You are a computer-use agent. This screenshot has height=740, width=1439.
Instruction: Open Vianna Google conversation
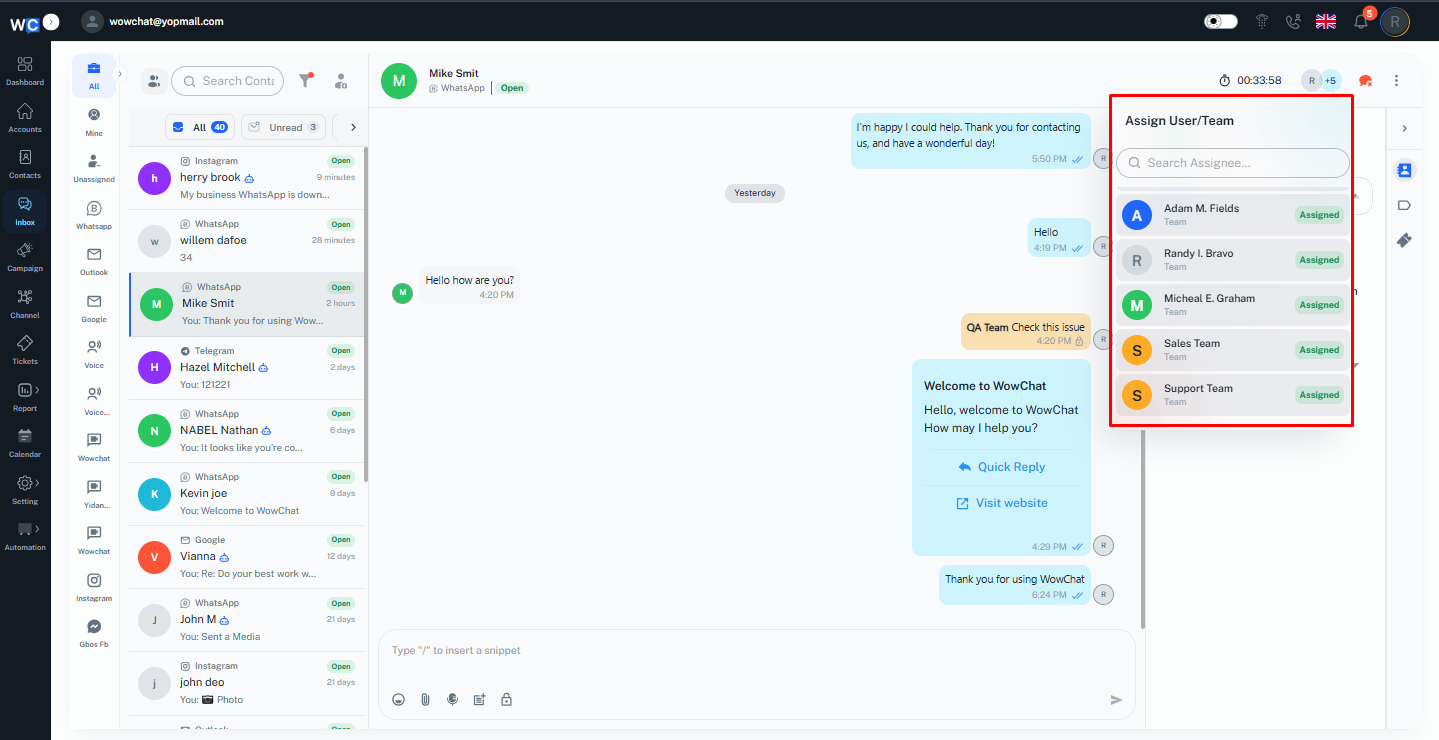247,557
